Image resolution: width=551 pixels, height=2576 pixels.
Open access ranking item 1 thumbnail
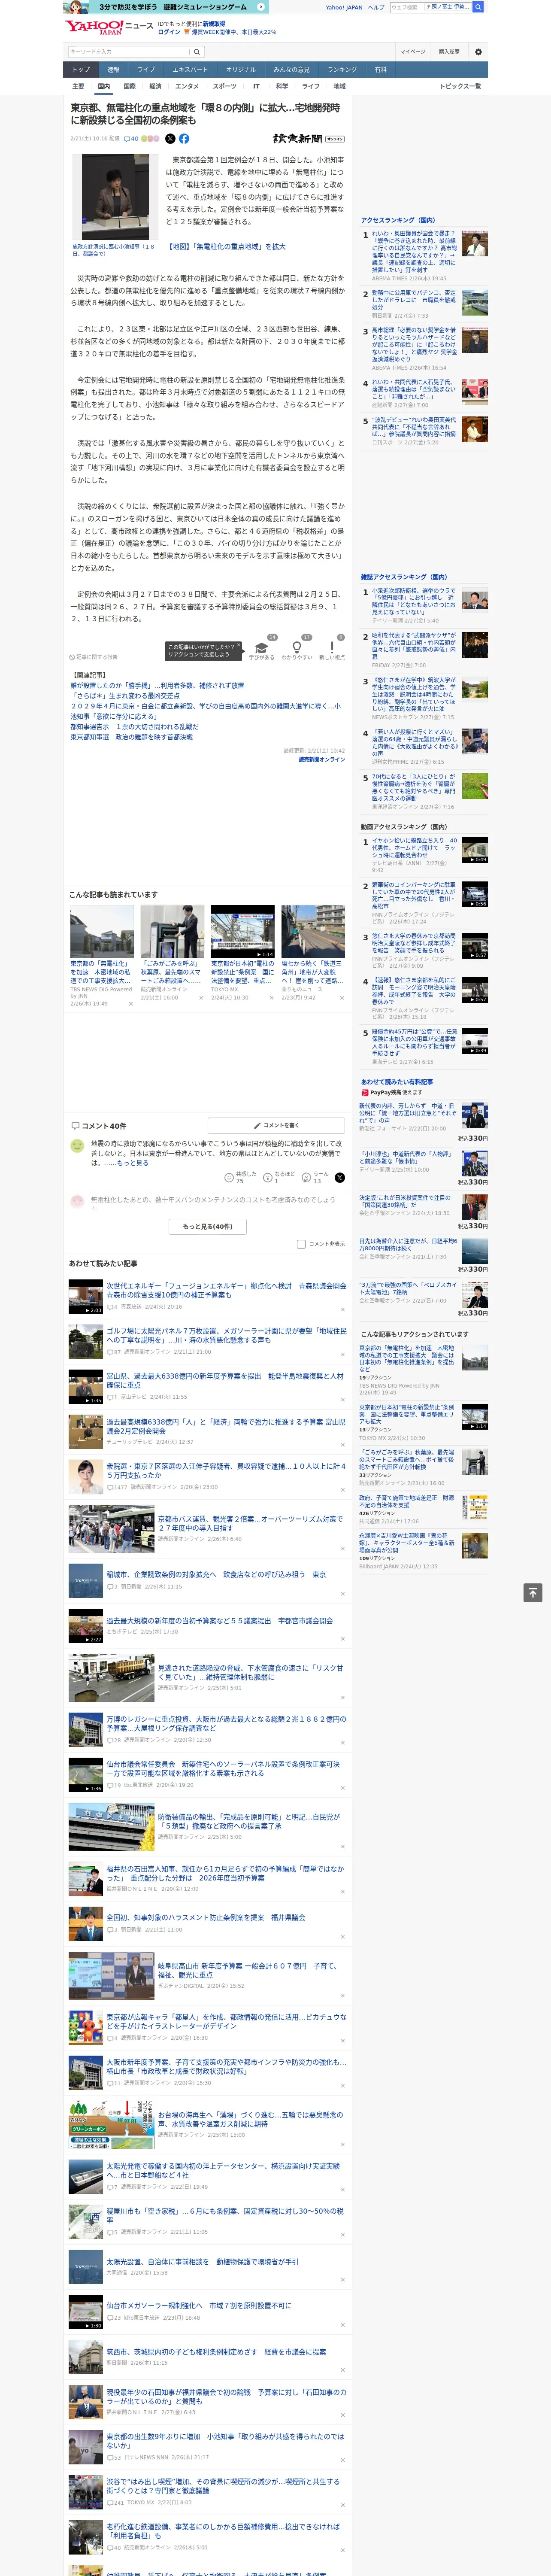click(475, 244)
